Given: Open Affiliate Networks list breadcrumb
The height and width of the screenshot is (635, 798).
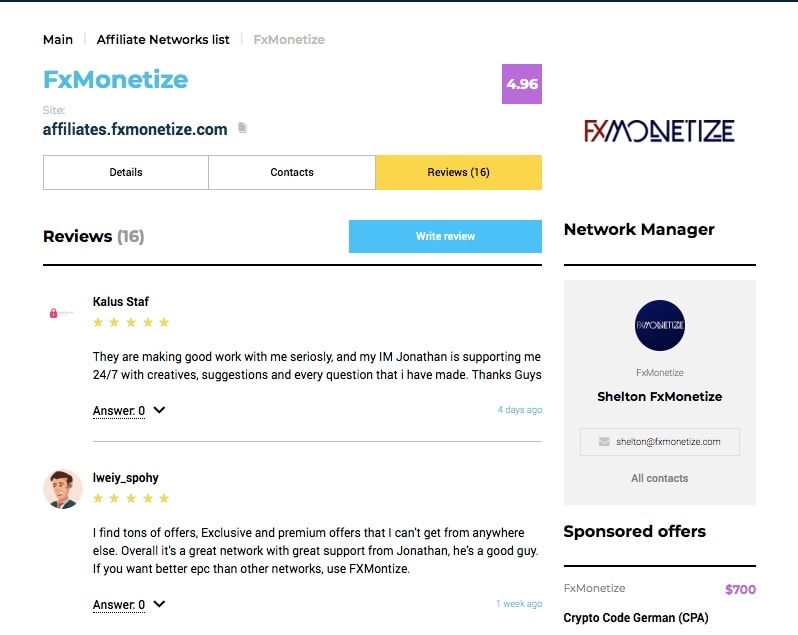Looking at the screenshot, I should point(163,40).
